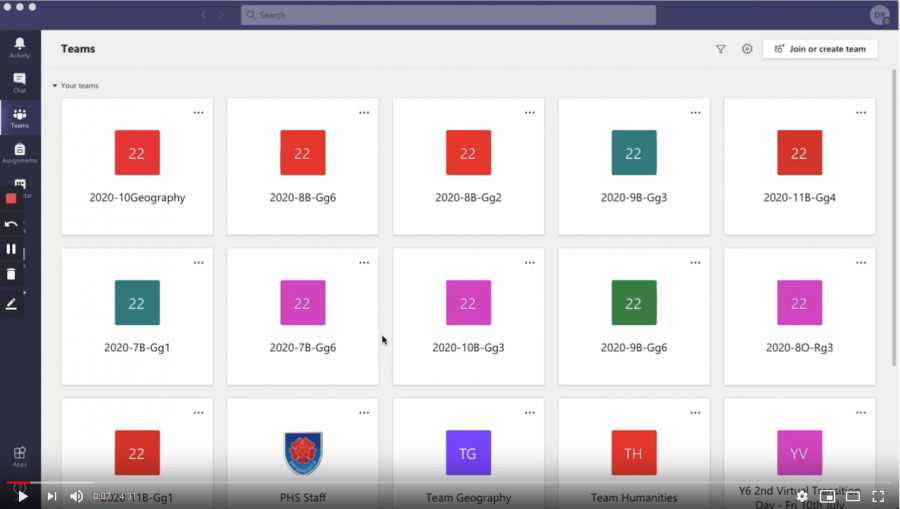Open the Activity feed in sidebar
900x509 pixels.
point(19,47)
